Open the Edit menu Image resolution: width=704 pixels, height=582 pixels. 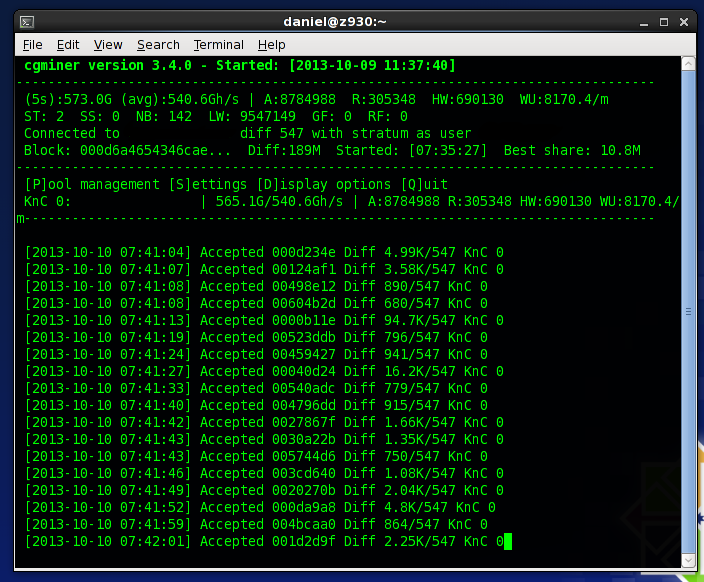coord(68,45)
